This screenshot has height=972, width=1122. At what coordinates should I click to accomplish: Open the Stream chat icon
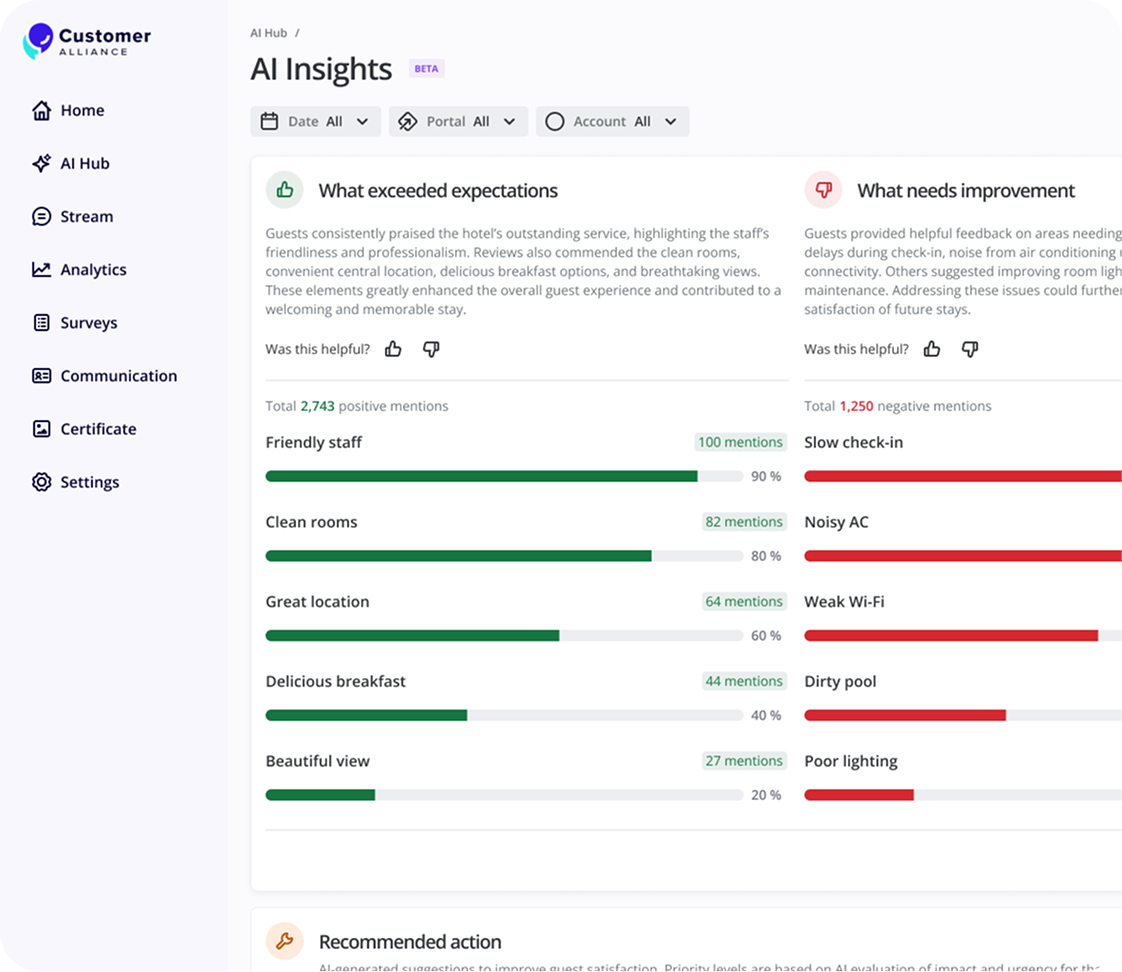tap(42, 216)
